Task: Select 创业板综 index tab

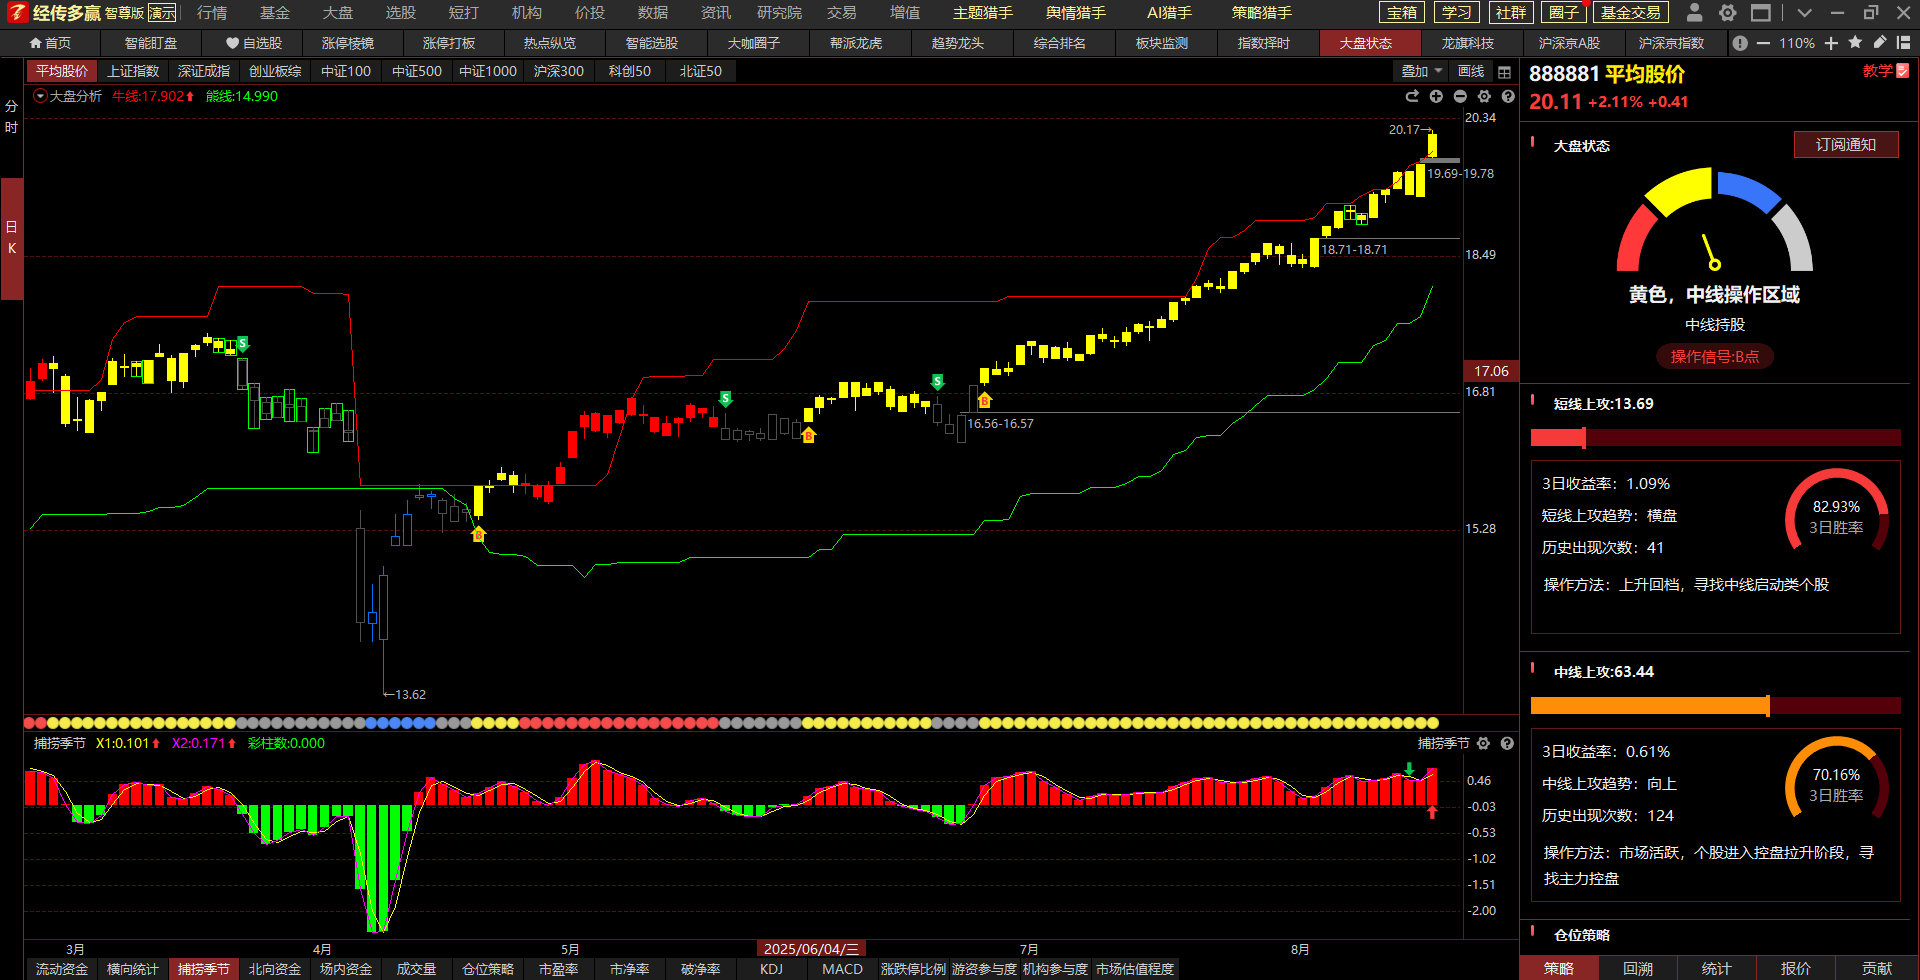Action: (x=275, y=71)
